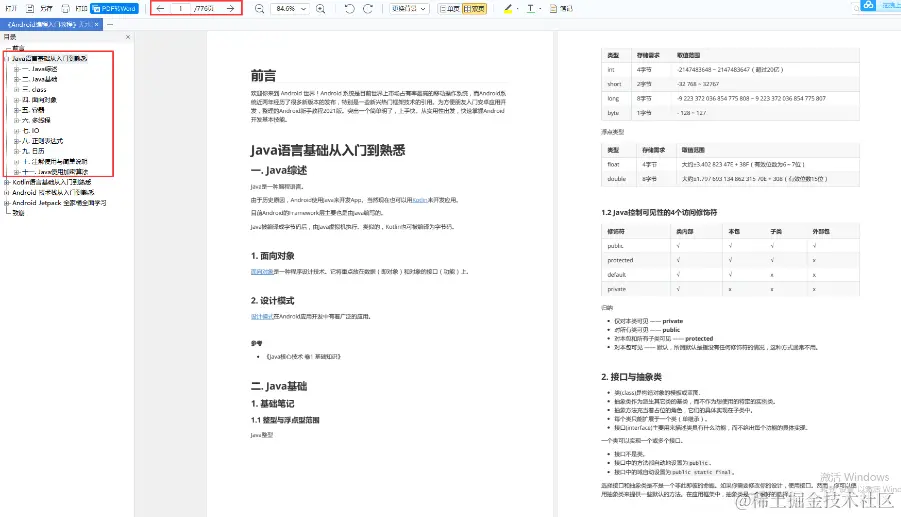The width and height of the screenshot is (901, 517).
Task: Select the underlined T text tool
Action: click(x=530, y=9)
